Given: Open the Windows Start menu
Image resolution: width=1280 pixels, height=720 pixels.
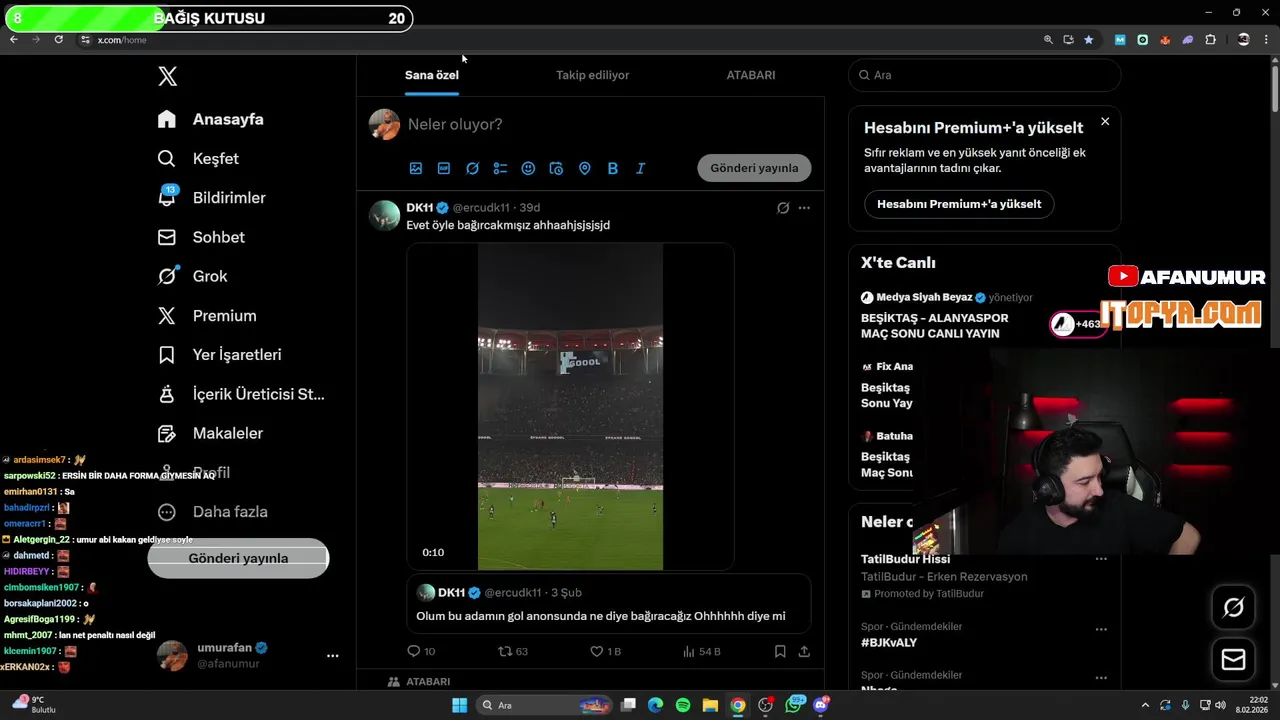Looking at the screenshot, I should click(x=459, y=705).
